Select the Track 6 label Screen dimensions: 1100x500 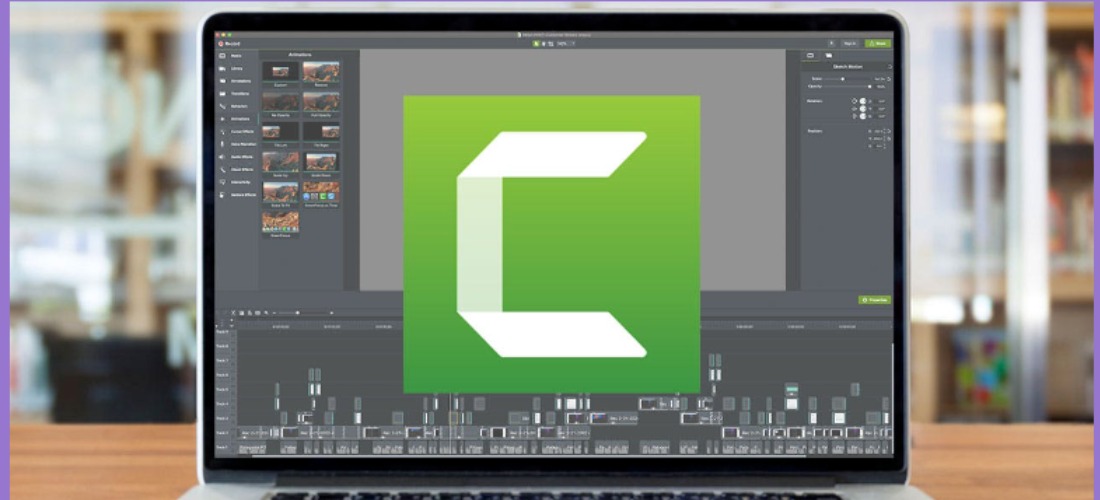click(222, 375)
